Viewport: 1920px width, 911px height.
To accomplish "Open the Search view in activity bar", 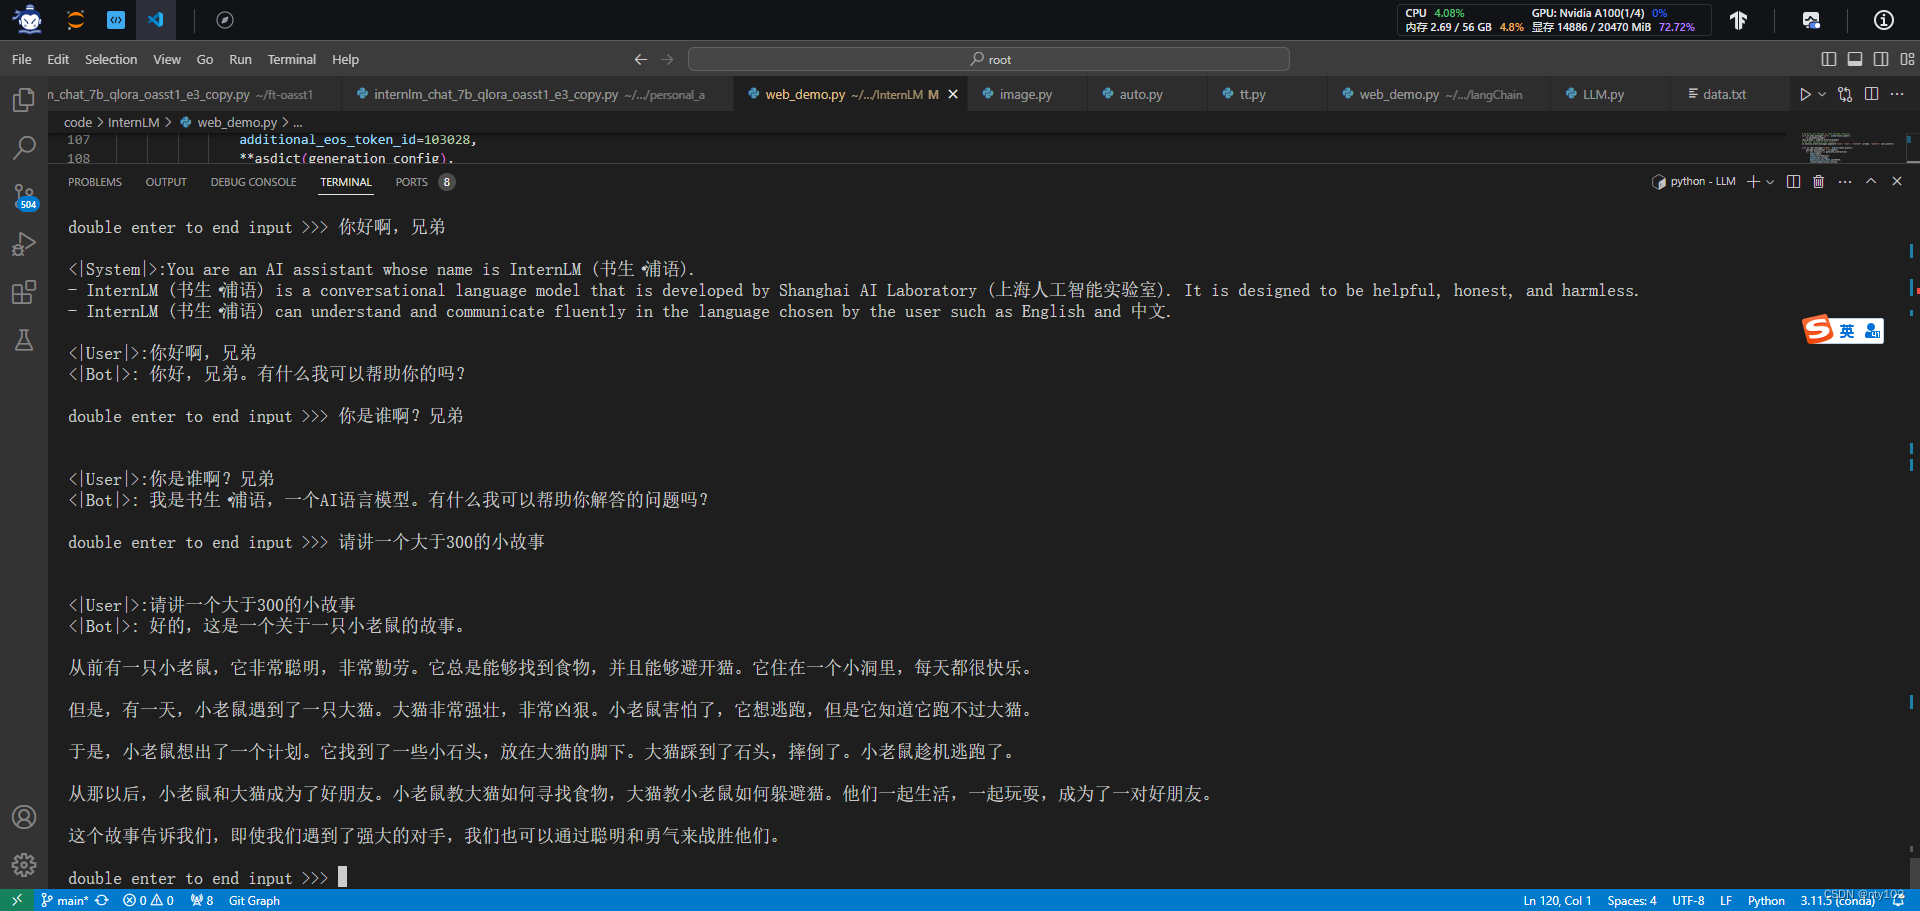I will [x=24, y=148].
